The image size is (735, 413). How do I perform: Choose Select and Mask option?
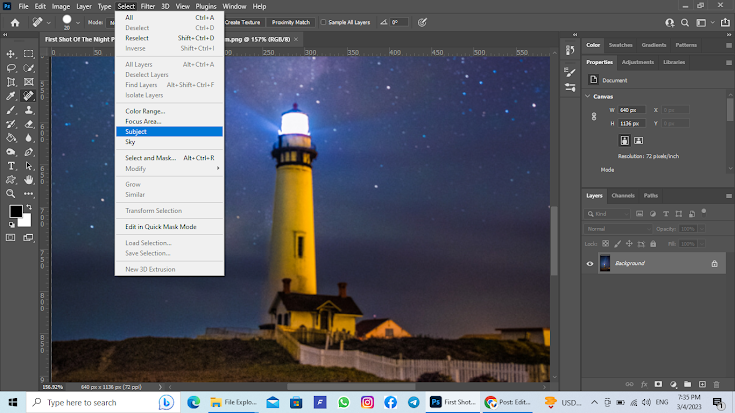tap(169, 158)
